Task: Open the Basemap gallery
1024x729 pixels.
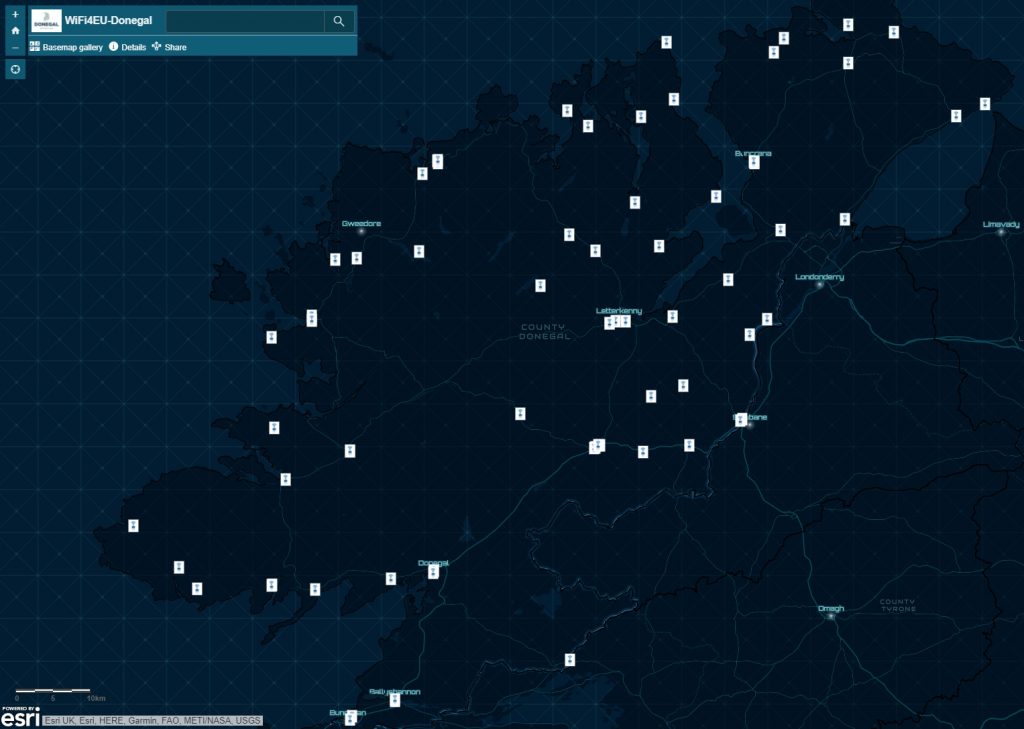Action: tap(66, 47)
